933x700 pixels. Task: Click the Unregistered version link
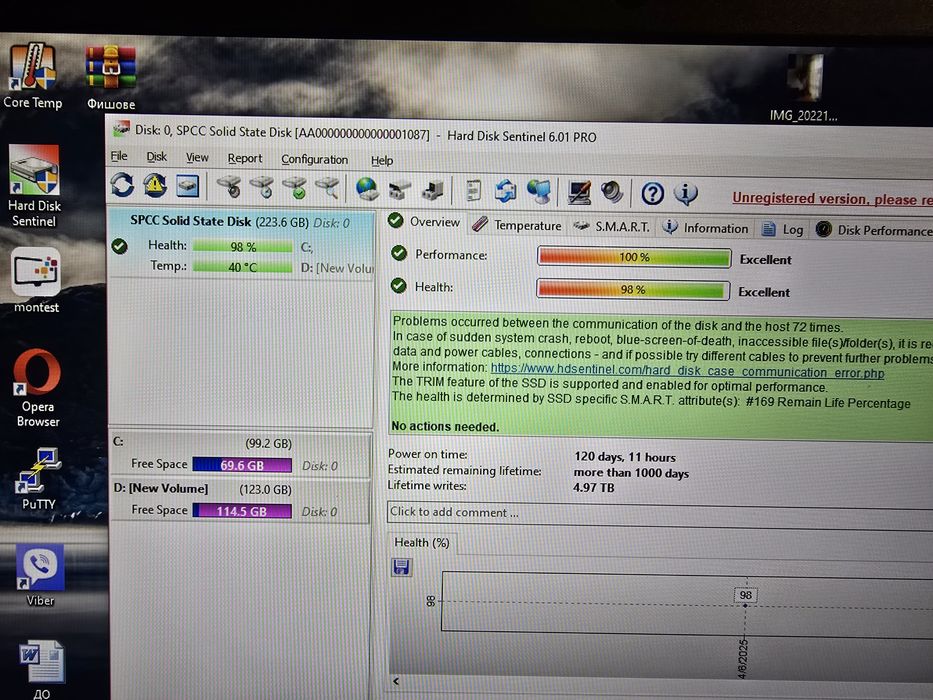tap(832, 199)
